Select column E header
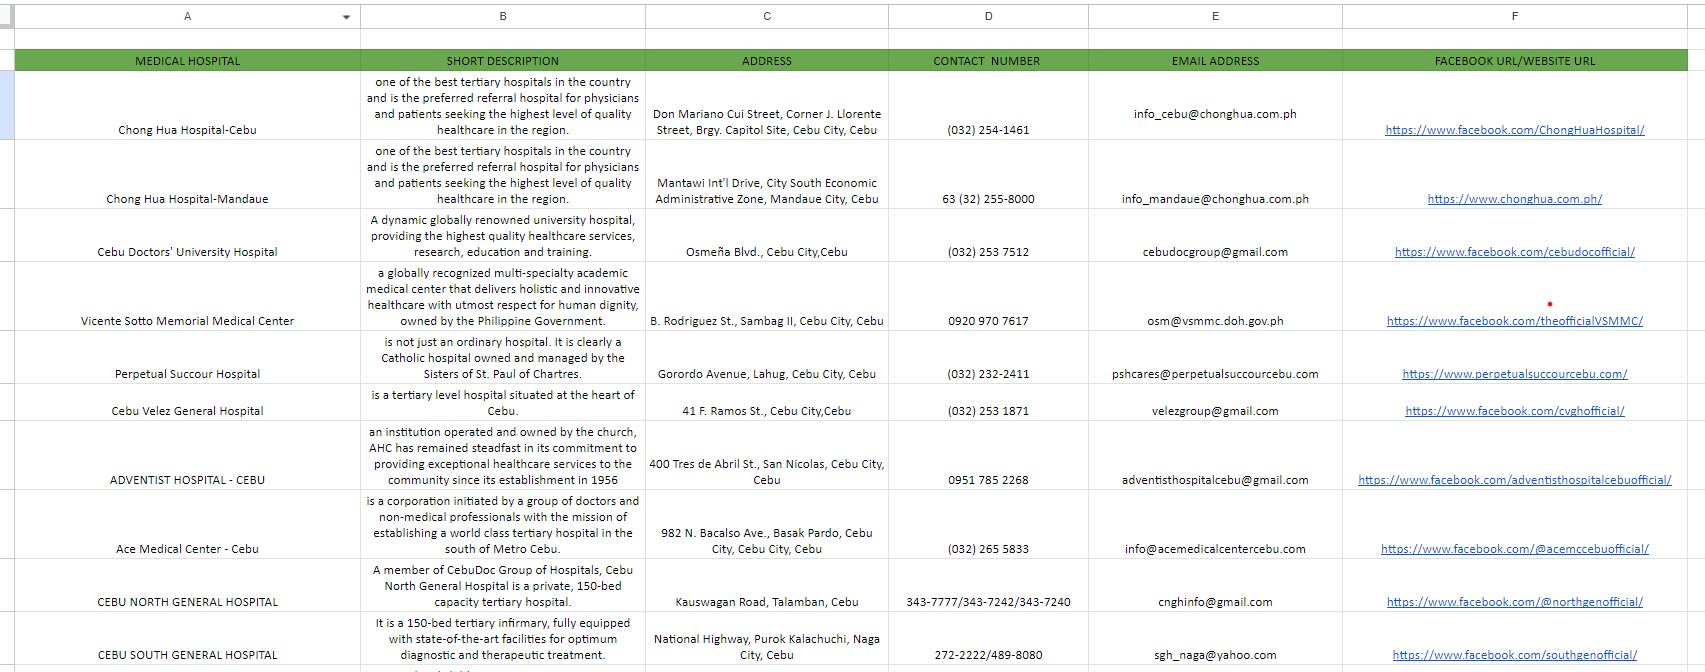 click(x=1215, y=16)
